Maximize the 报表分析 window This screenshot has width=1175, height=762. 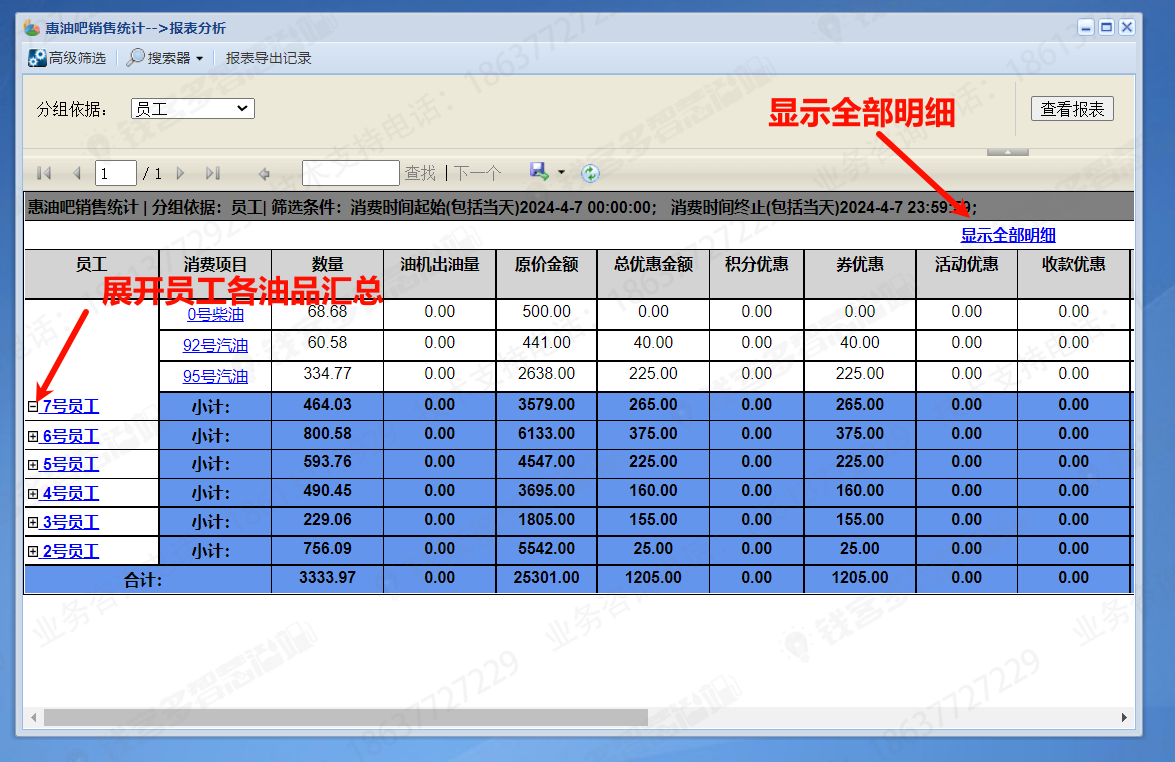(1106, 28)
